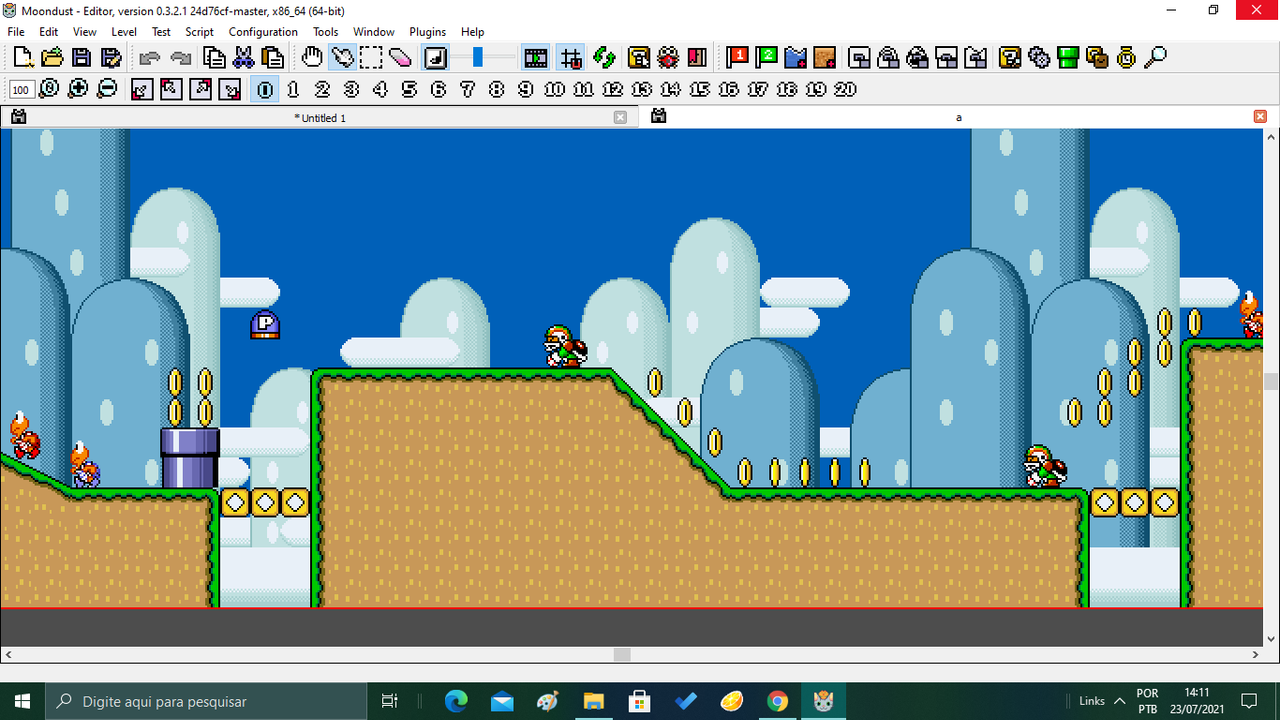Switch to the tab named a
The width and height of the screenshot is (1280, 720).
(958, 117)
